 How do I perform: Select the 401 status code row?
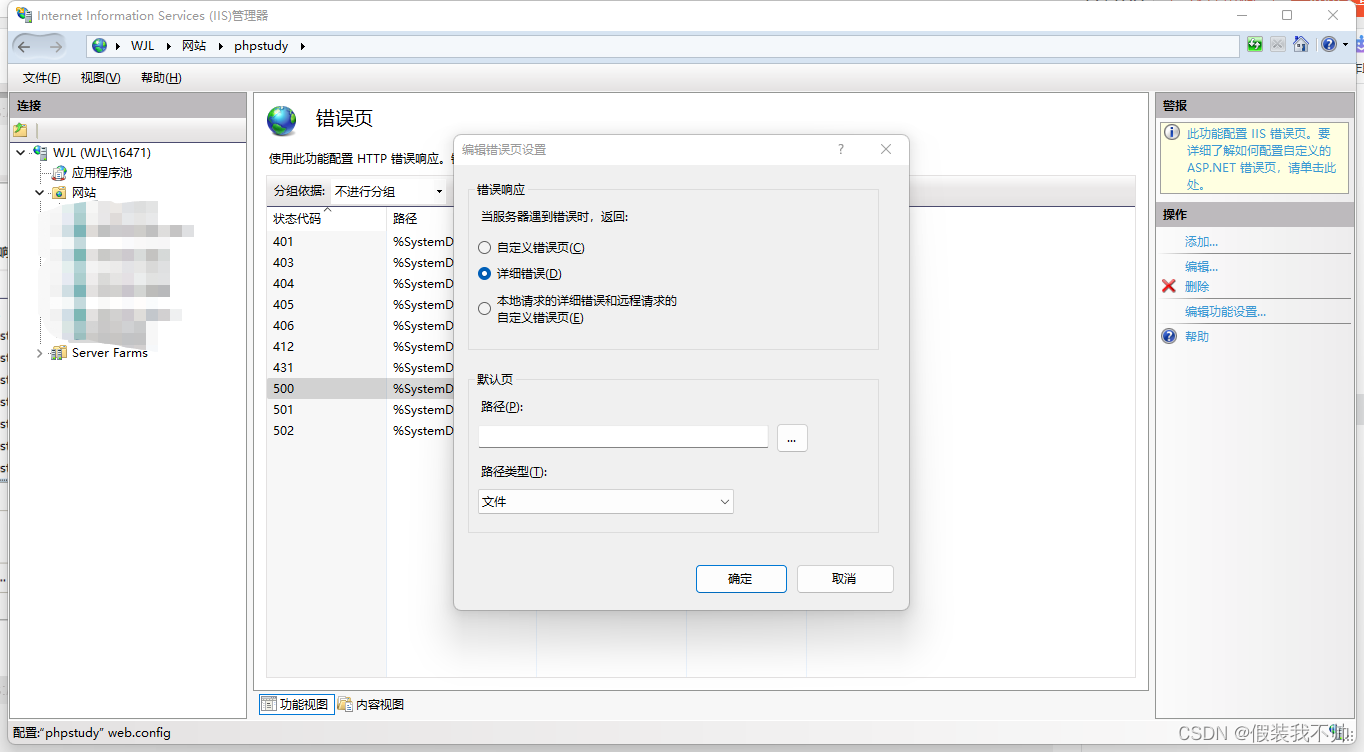tap(360, 242)
